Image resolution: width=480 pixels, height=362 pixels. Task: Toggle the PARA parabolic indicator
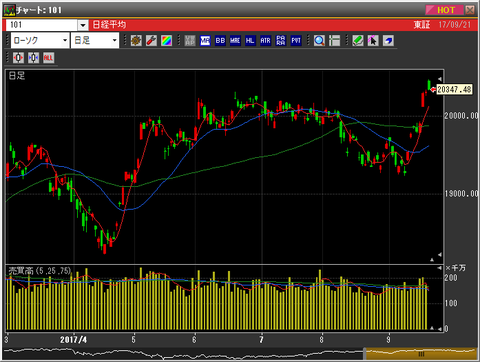point(281,41)
